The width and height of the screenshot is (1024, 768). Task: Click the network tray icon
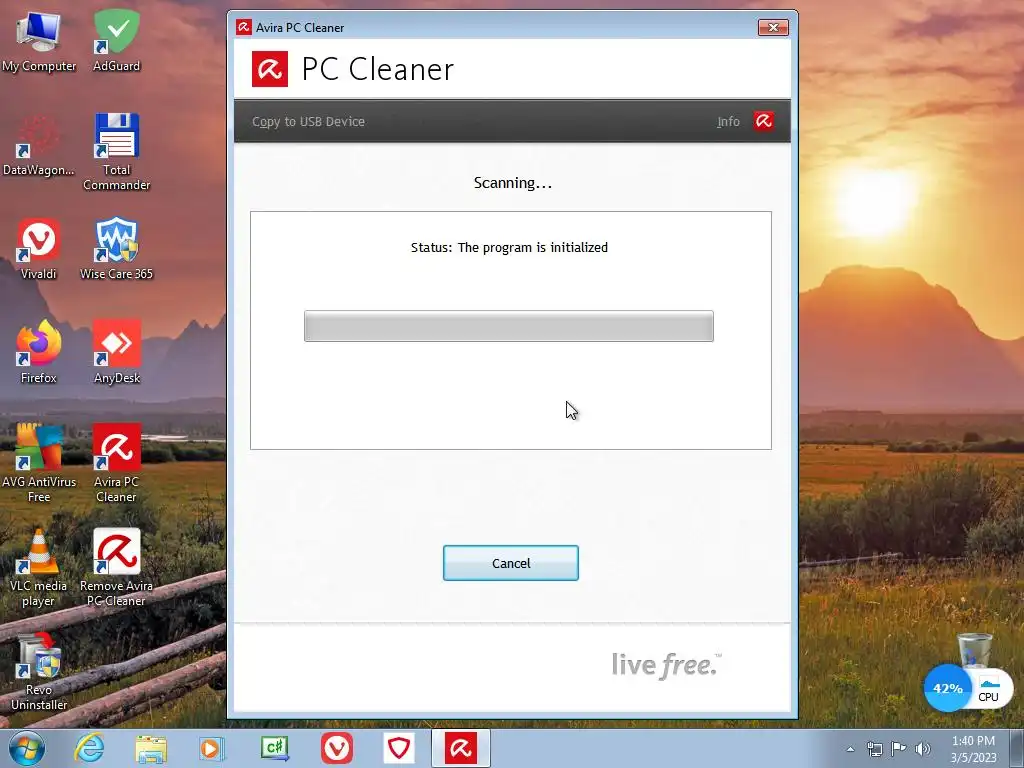click(x=874, y=749)
